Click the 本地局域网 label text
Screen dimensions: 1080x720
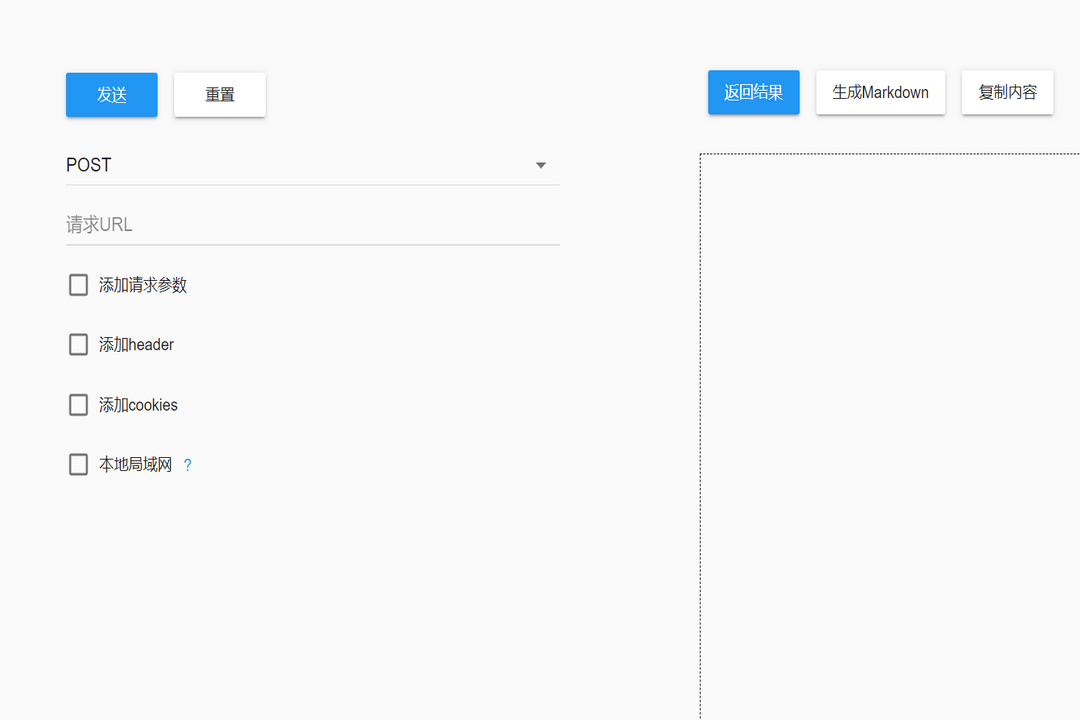[x=131, y=463]
